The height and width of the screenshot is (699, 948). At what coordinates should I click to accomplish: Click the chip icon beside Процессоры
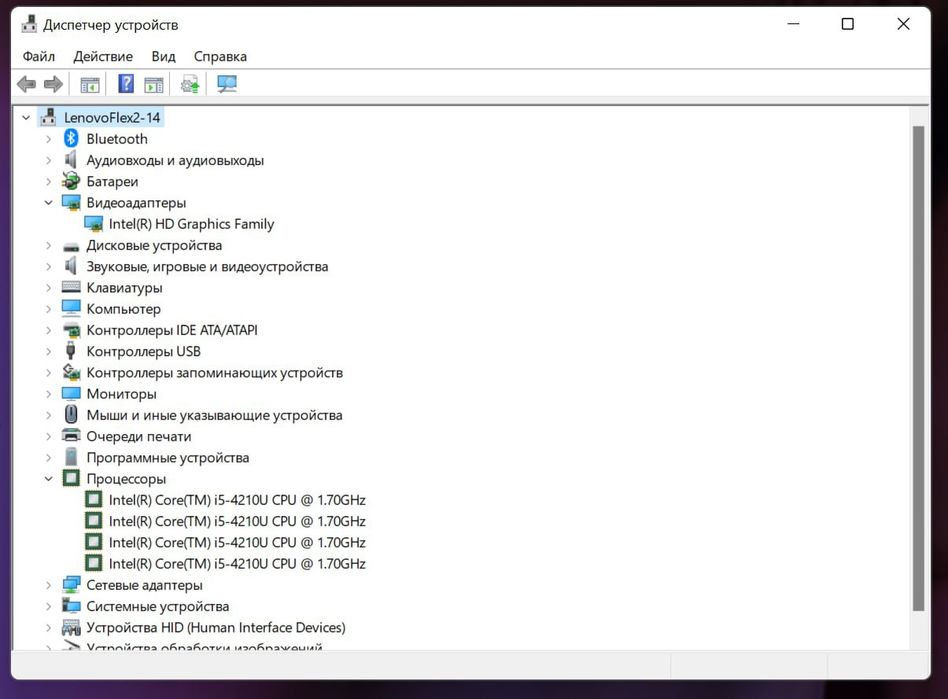[x=71, y=478]
